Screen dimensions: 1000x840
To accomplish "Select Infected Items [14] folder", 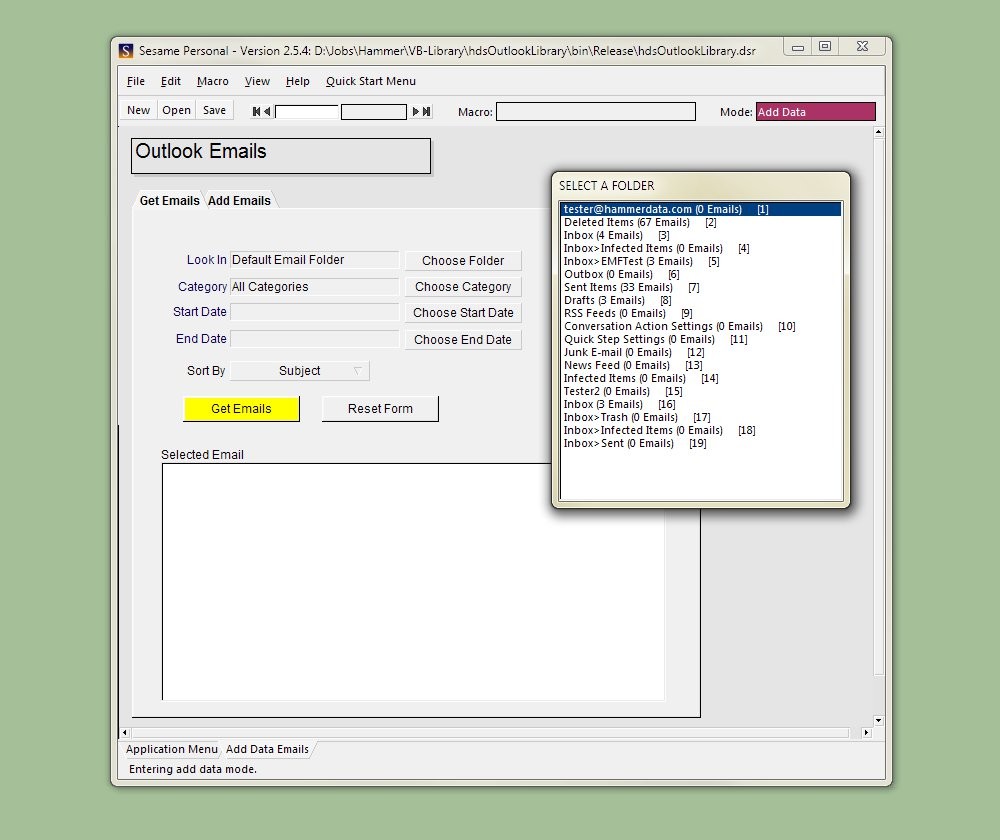I will point(700,378).
